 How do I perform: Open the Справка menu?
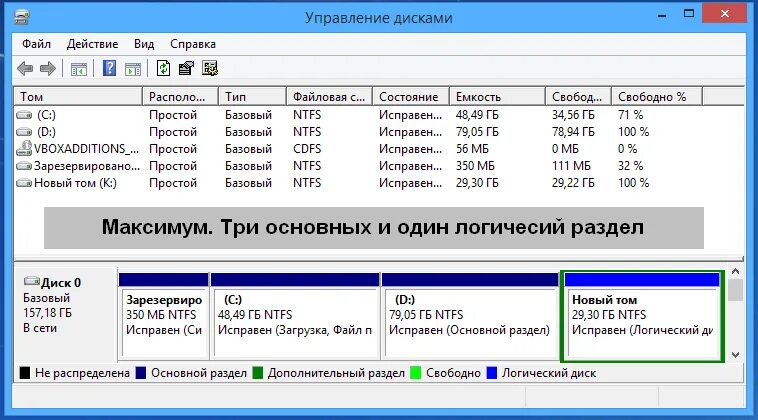(x=193, y=44)
